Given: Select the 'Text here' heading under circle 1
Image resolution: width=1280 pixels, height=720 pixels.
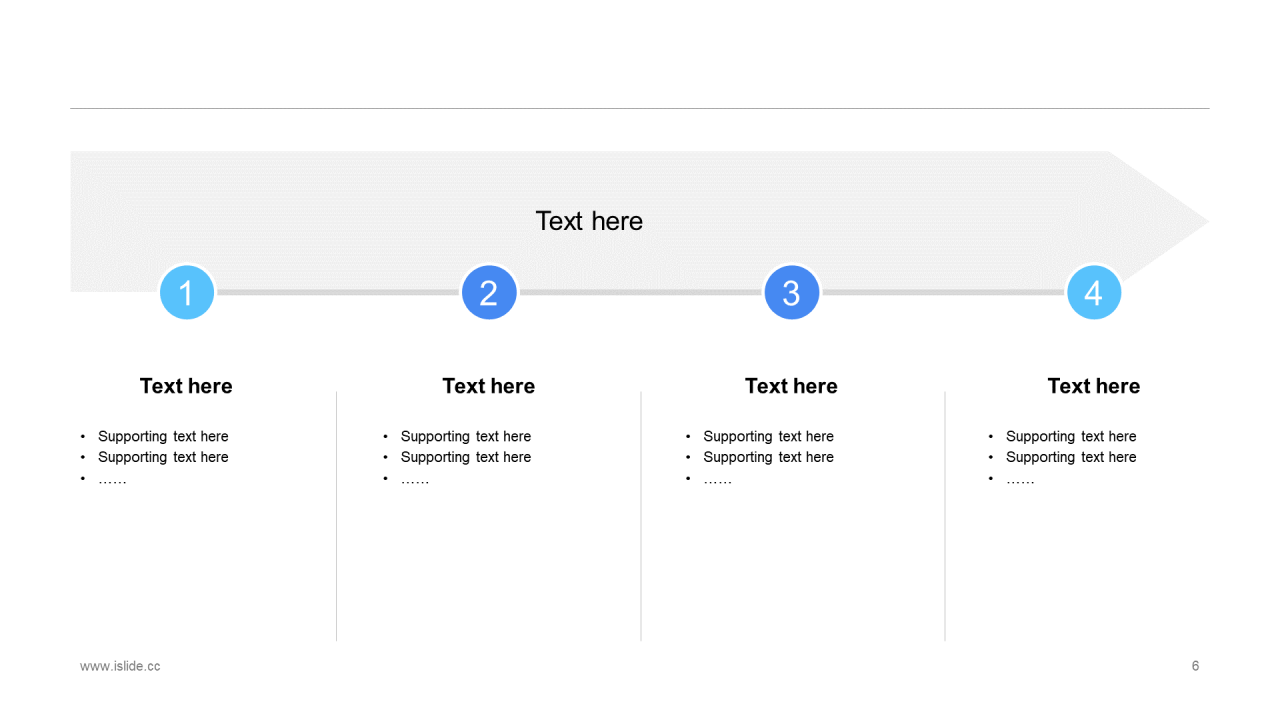Looking at the screenshot, I should point(186,386).
